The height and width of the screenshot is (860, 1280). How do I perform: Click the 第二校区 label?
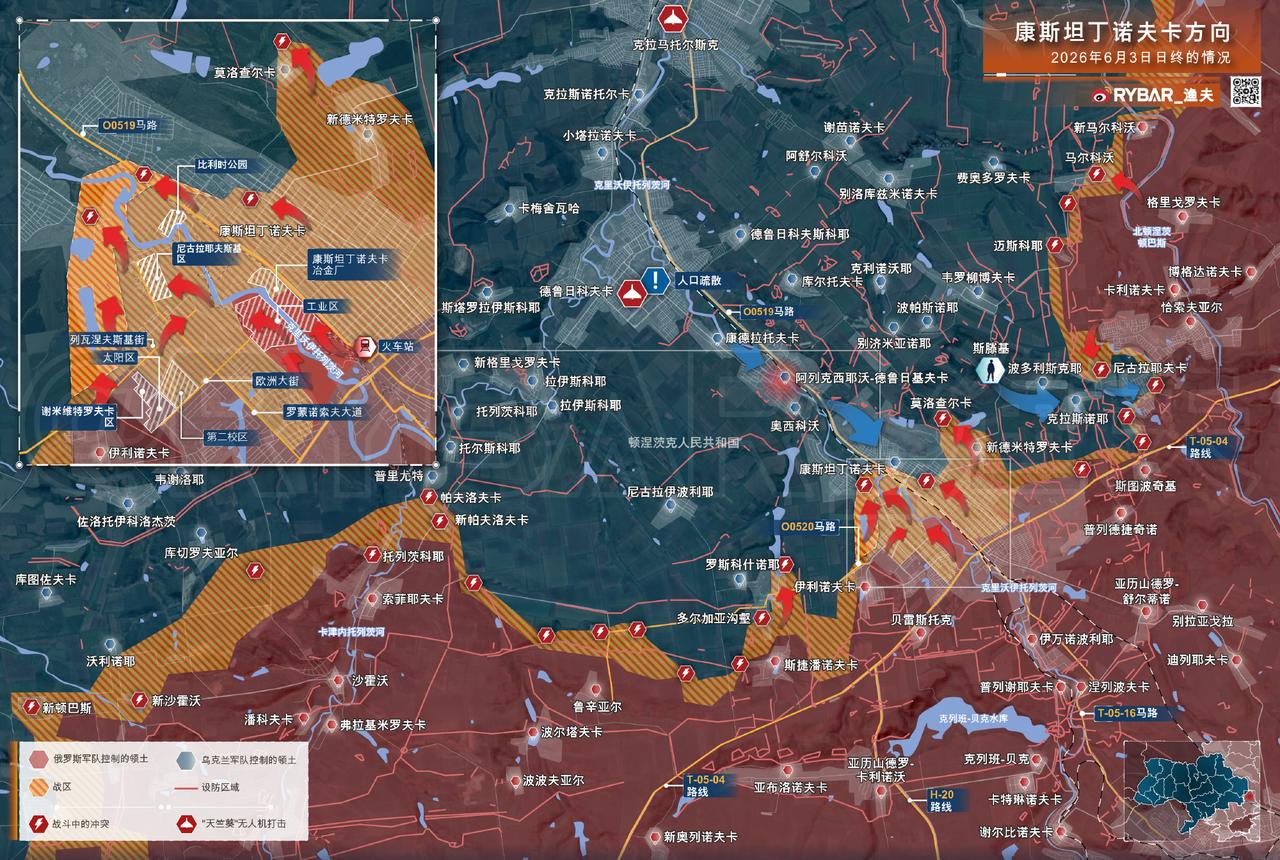pyautogui.click(x=225, y=436)
